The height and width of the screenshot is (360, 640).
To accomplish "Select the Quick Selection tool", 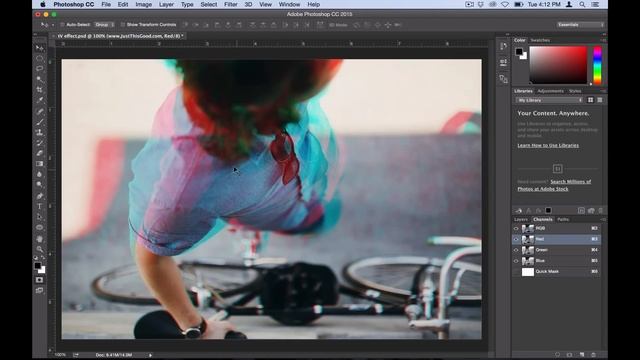I will 40,79.
